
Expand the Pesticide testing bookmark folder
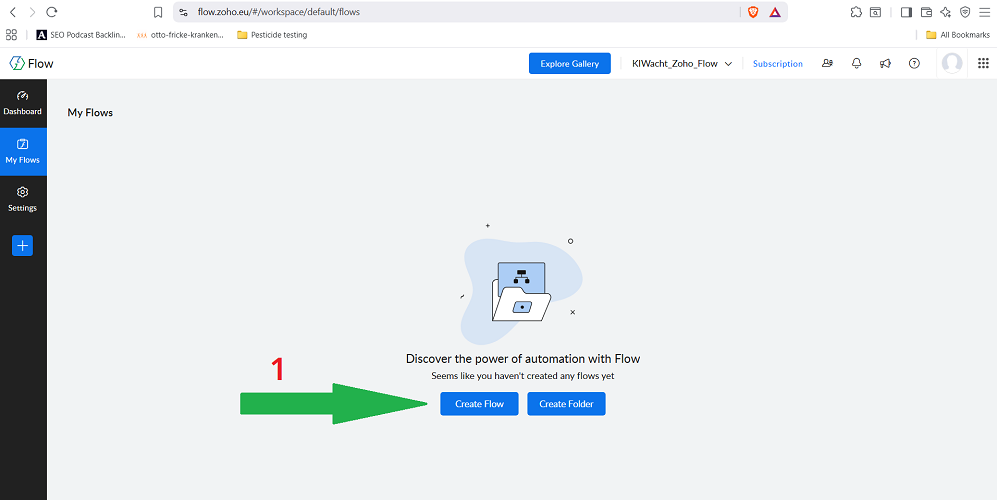tap(272, 35)
